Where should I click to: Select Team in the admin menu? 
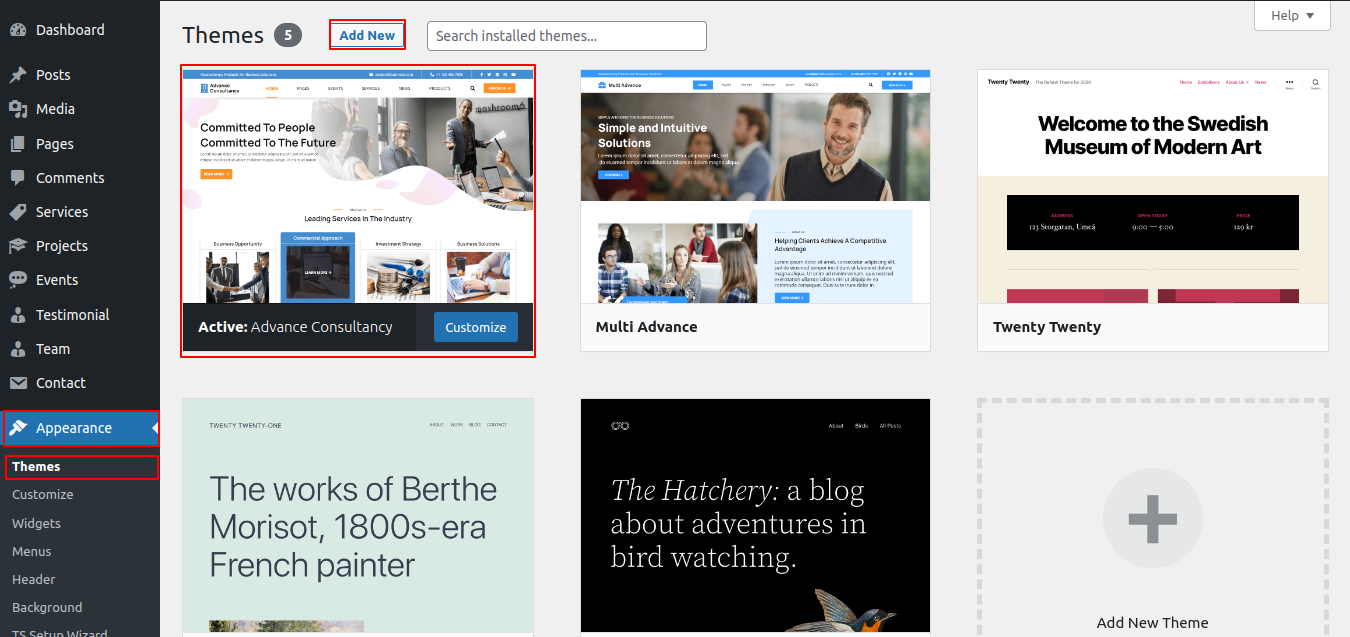tap(80, 349)
